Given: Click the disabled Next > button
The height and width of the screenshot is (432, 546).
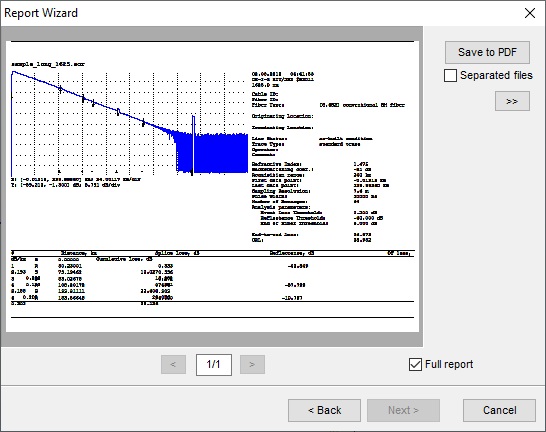Looking at the screenshot, I should 403,410.
